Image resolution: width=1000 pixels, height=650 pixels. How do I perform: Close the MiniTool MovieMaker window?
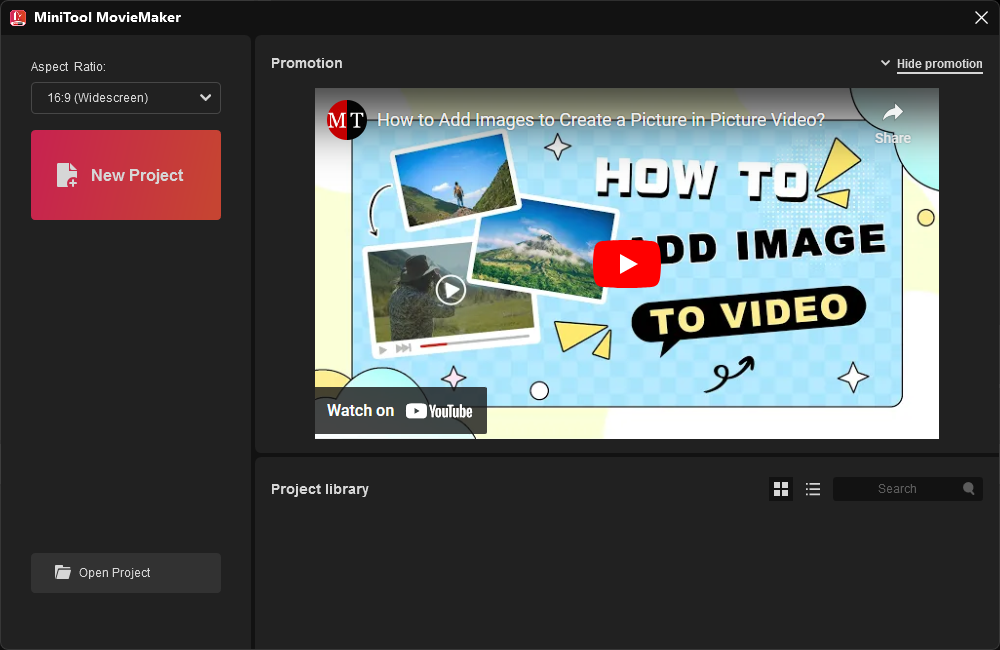[x=982, y=17]
